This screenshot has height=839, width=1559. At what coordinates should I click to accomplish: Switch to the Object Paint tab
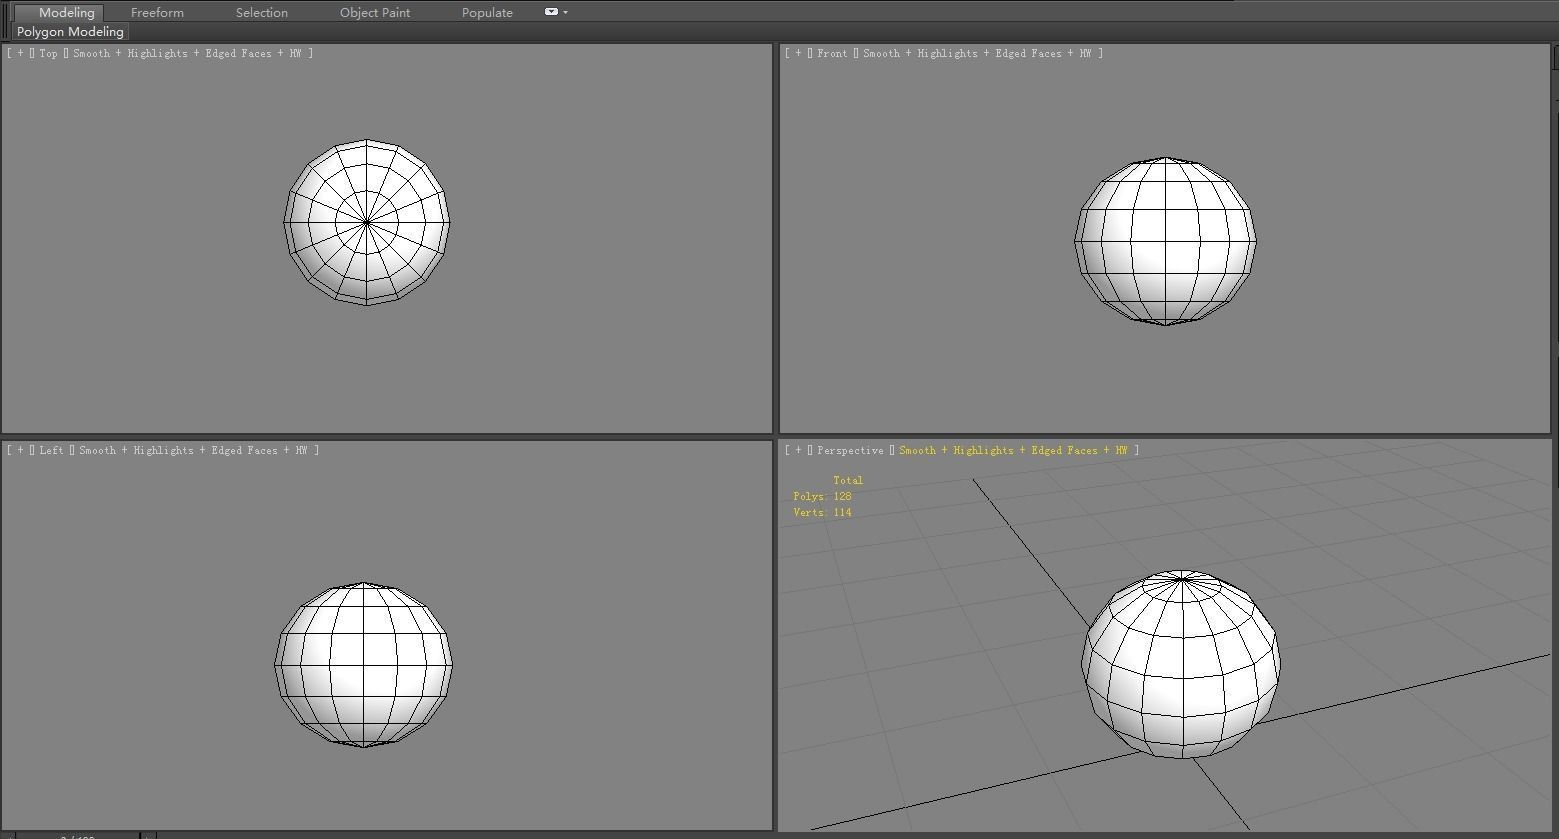pos(375,12)
